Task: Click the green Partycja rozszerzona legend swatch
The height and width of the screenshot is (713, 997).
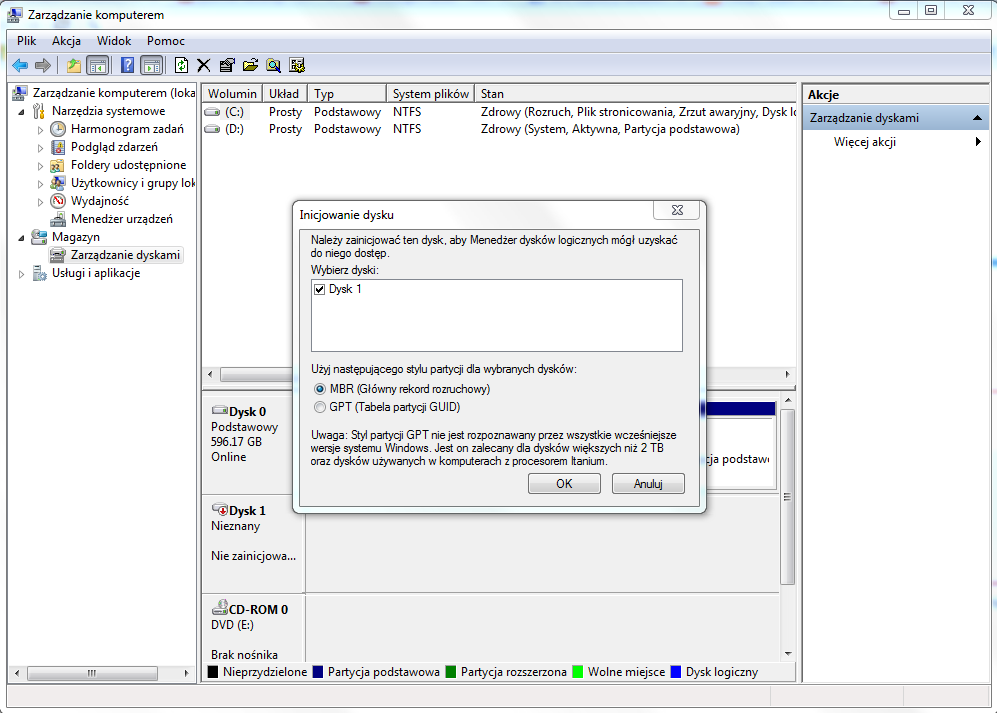Action: pyautogui.click(x=451, y=672)
